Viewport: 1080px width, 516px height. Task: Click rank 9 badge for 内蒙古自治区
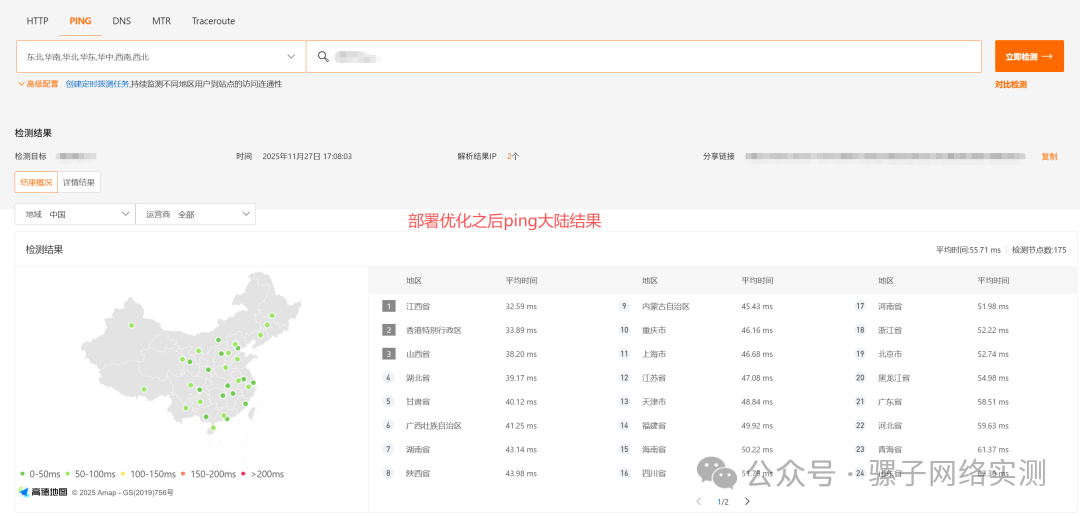(x=624, y=306)
